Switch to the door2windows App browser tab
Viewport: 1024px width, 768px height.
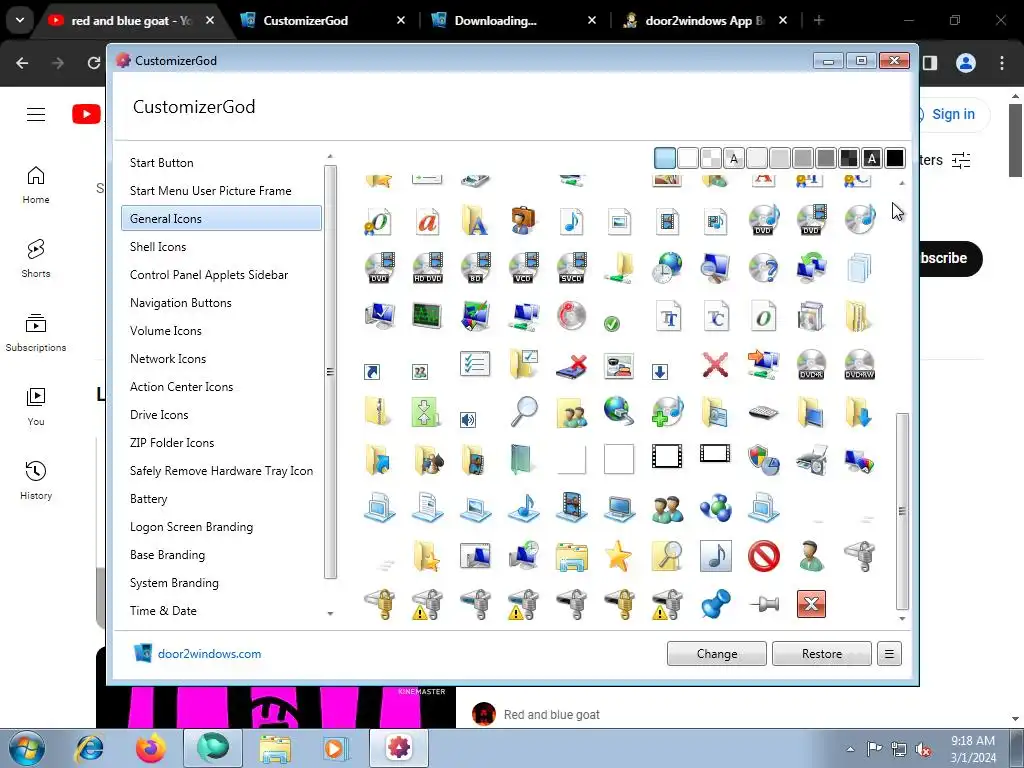705,21
